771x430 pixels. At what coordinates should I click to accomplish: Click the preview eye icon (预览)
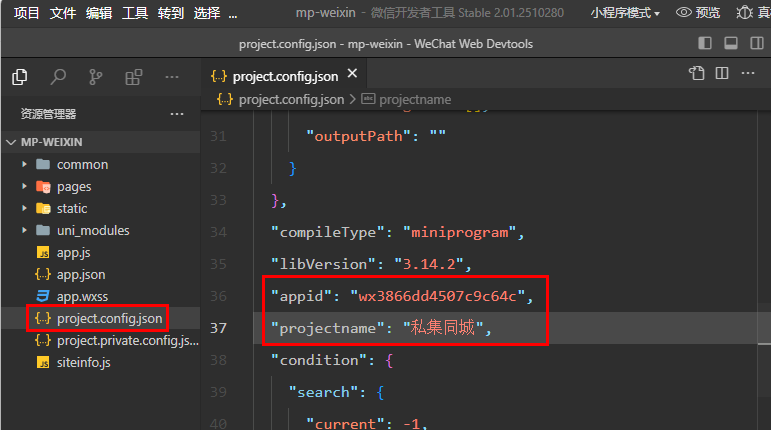tap(698, 13)
